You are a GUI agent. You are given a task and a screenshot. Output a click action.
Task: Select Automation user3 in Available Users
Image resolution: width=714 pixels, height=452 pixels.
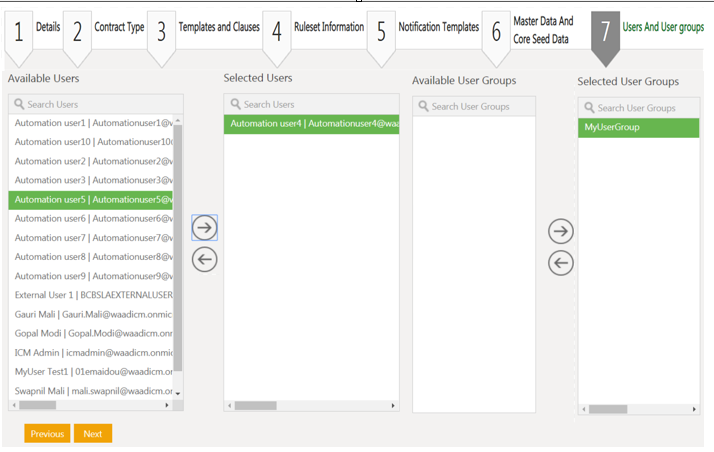(92, 180)
